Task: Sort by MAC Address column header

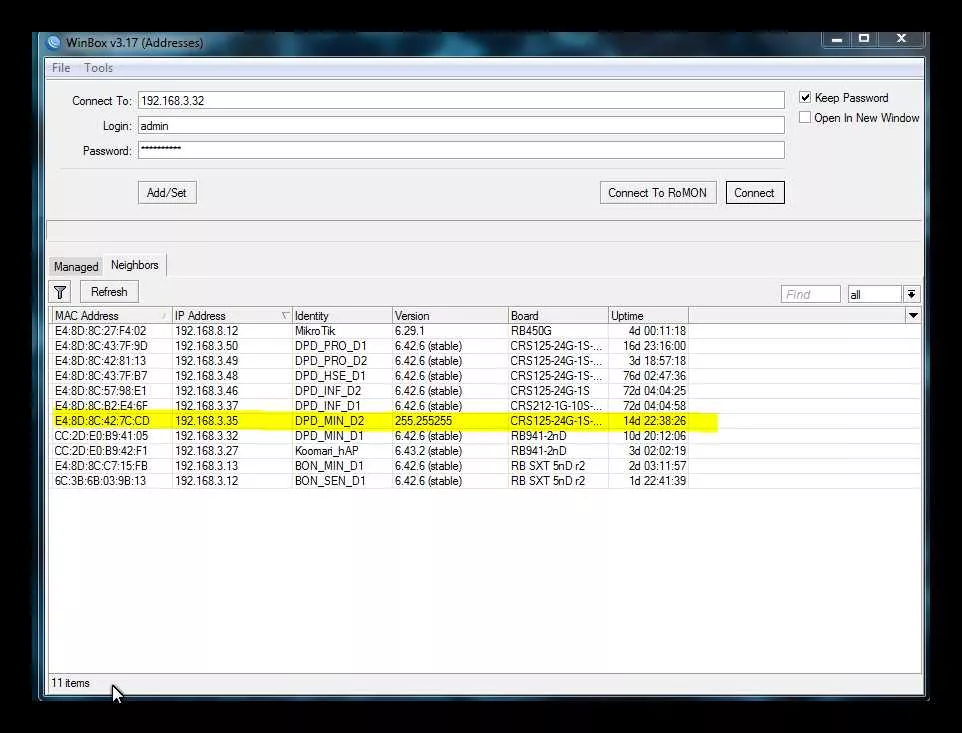Action: (111, 316)
